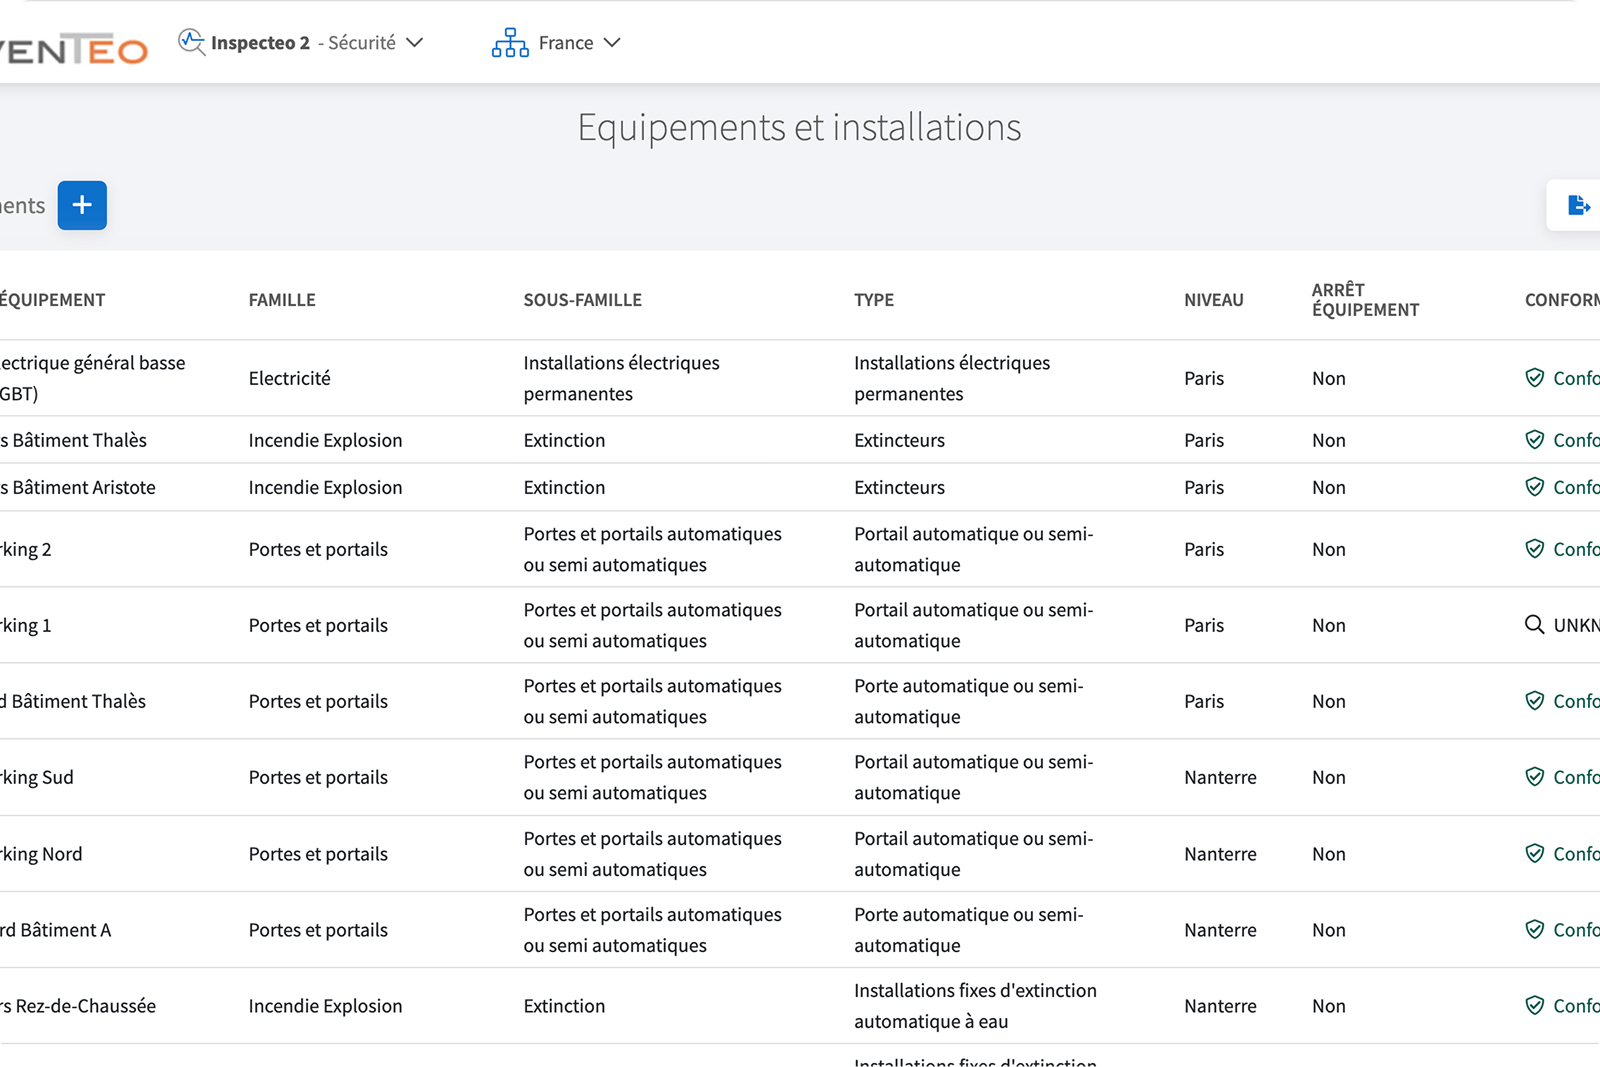Image resolution: width=1600 pixels, height=1067 pixels.
Task: Click the shield icon in the Bâtiment A row
Action: tap(1535, 930)
